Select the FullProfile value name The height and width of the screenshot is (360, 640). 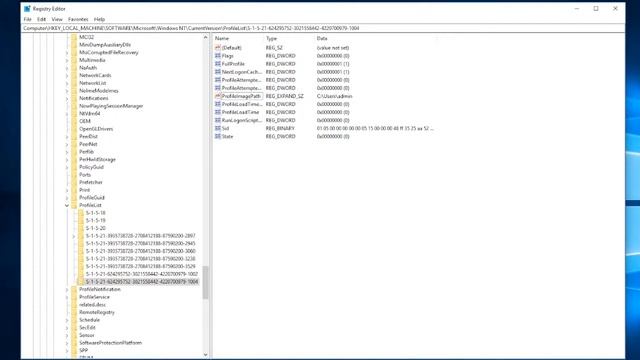233,64
